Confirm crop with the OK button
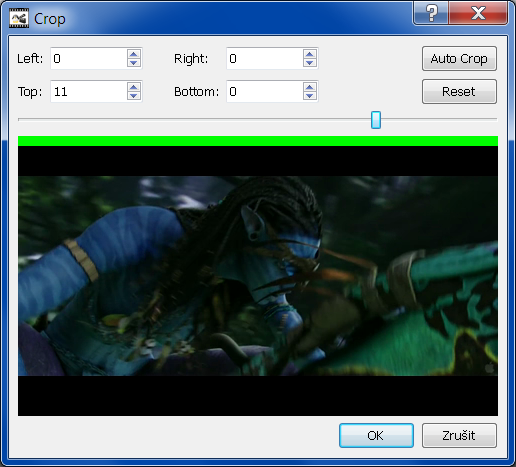The image size is (516, 467). pyautogui.click(x=376, y=435)
